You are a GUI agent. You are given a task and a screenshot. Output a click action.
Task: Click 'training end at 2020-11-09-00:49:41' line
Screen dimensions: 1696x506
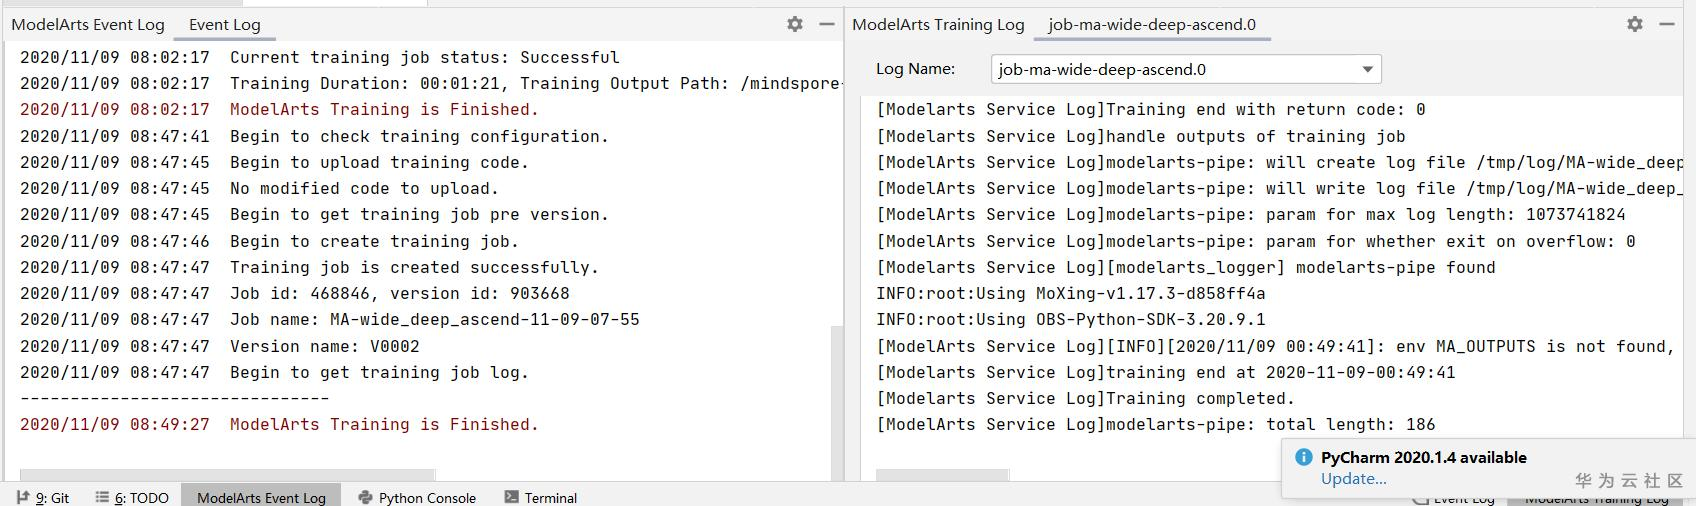(x=1166, y=372)
